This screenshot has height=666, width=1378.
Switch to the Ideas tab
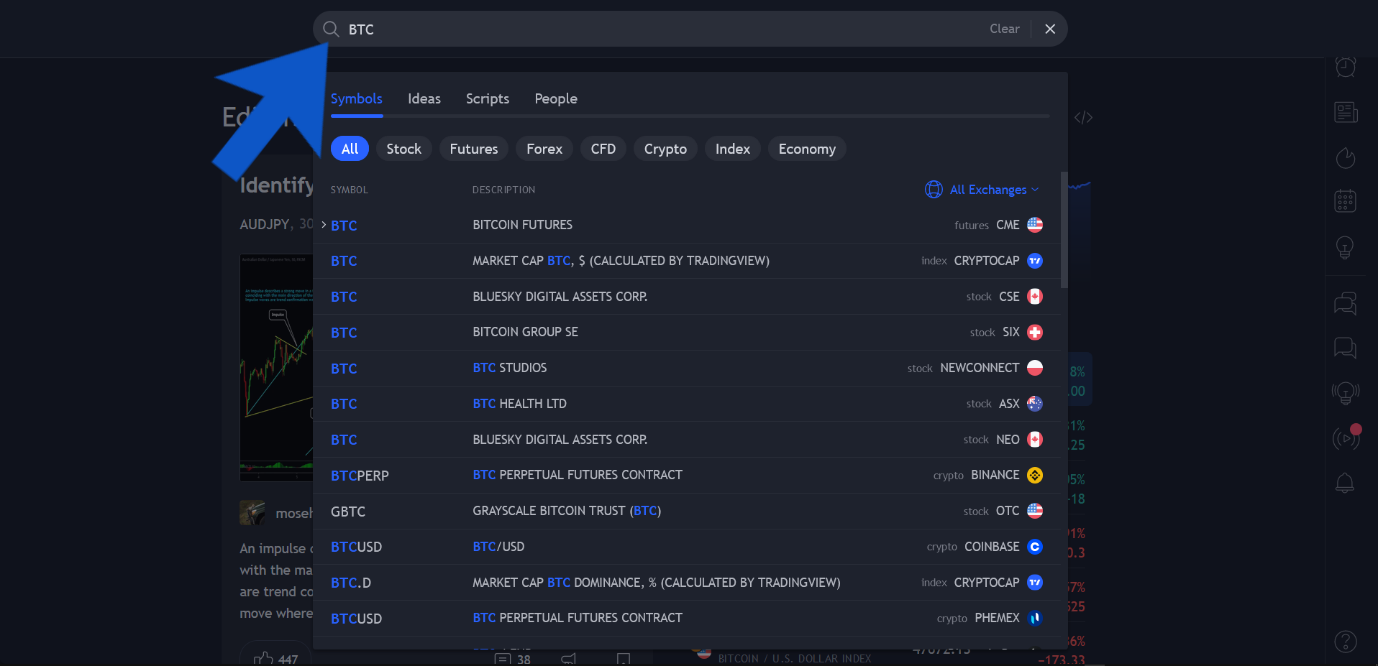(x=424, y=99)
